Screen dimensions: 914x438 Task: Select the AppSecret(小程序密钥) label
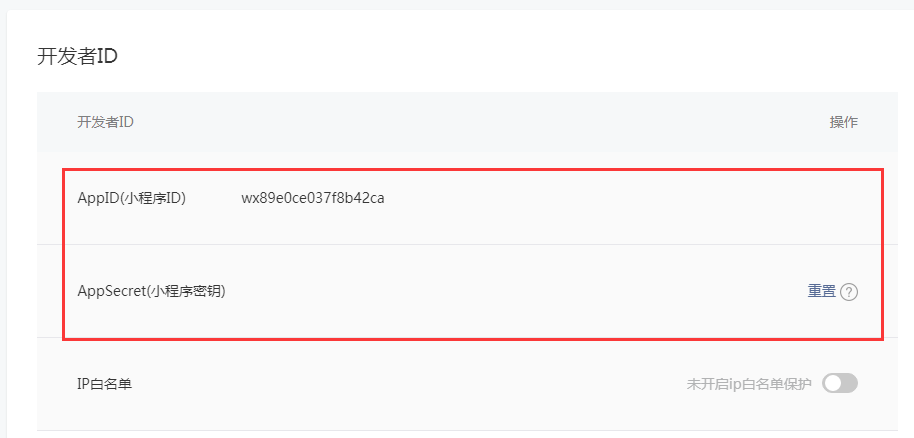151,292
